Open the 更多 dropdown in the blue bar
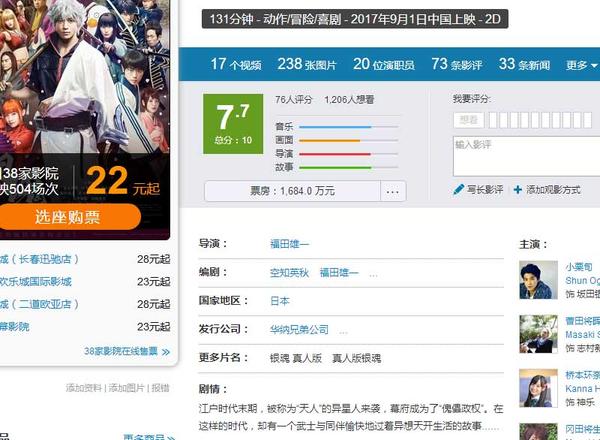Image resolution: width=600 pixels, height=440 pixels. point(582,65)
